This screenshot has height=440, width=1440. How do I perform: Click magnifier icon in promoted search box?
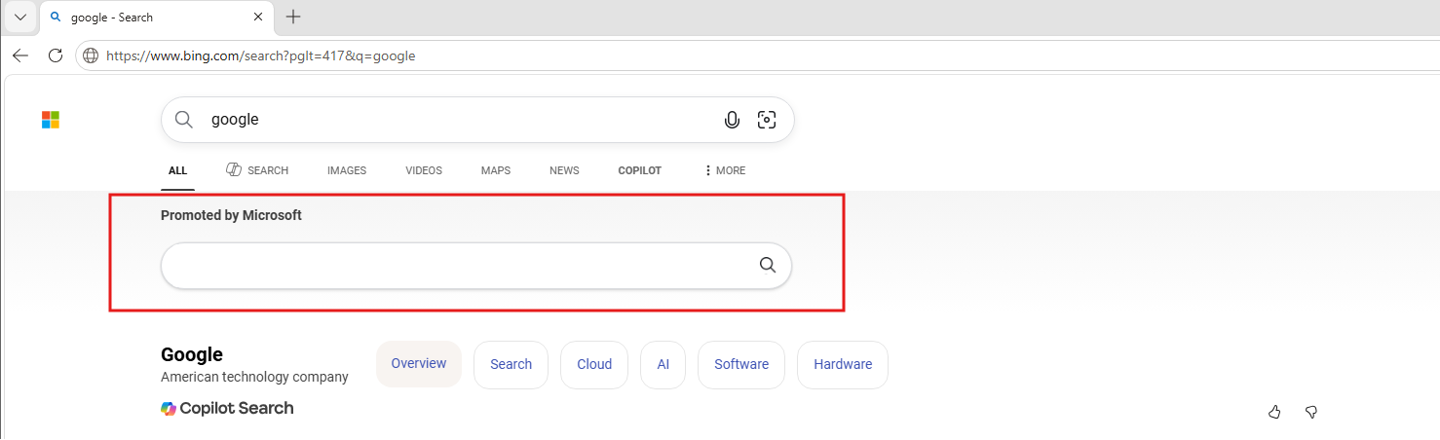click(767, 265)
